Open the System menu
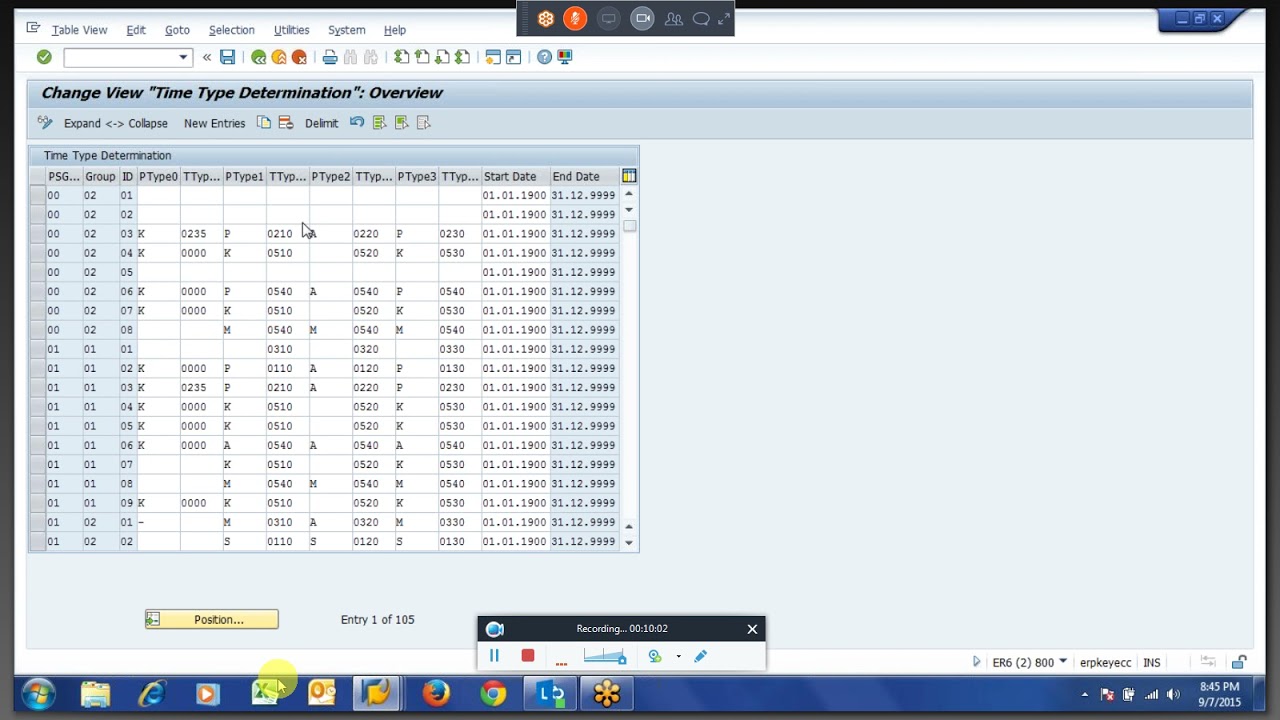Image resolution: width=1280 pixels, height=720 pixels. (347, 30)
